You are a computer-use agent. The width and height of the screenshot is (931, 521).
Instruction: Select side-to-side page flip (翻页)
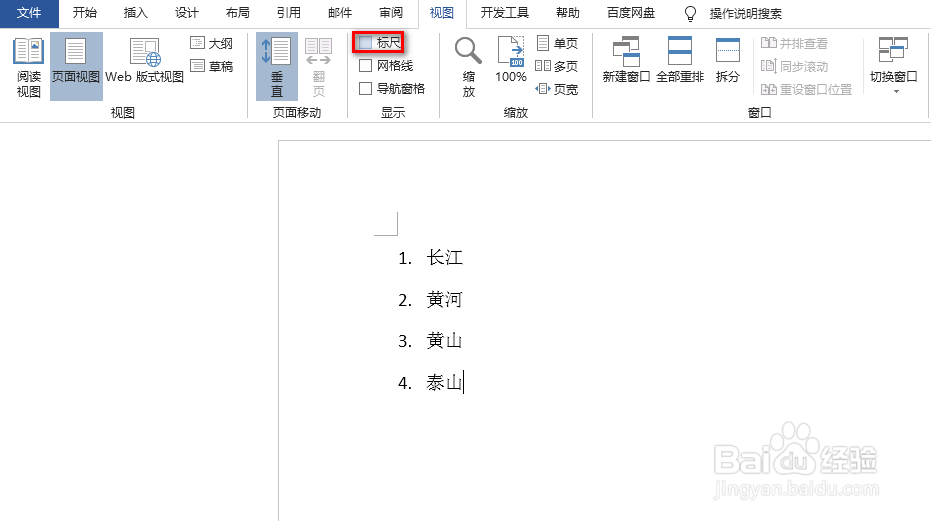(x=319, y=67)
